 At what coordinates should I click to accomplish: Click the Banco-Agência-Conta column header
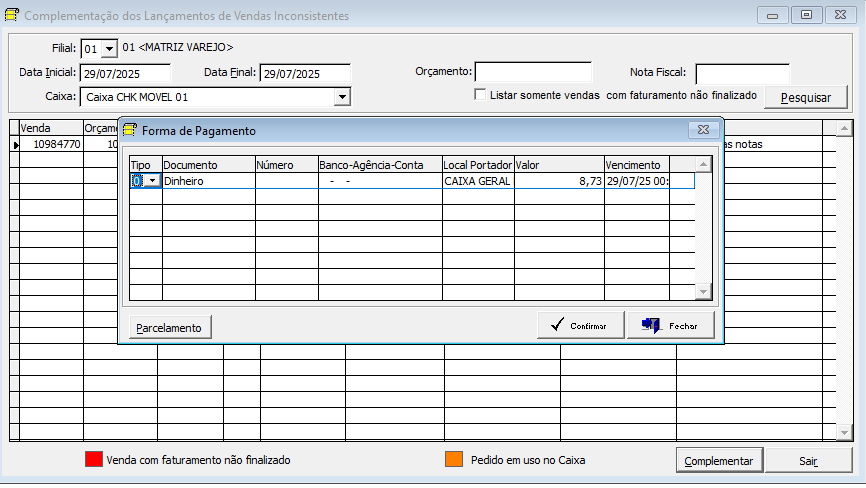(x=381, y=165)
